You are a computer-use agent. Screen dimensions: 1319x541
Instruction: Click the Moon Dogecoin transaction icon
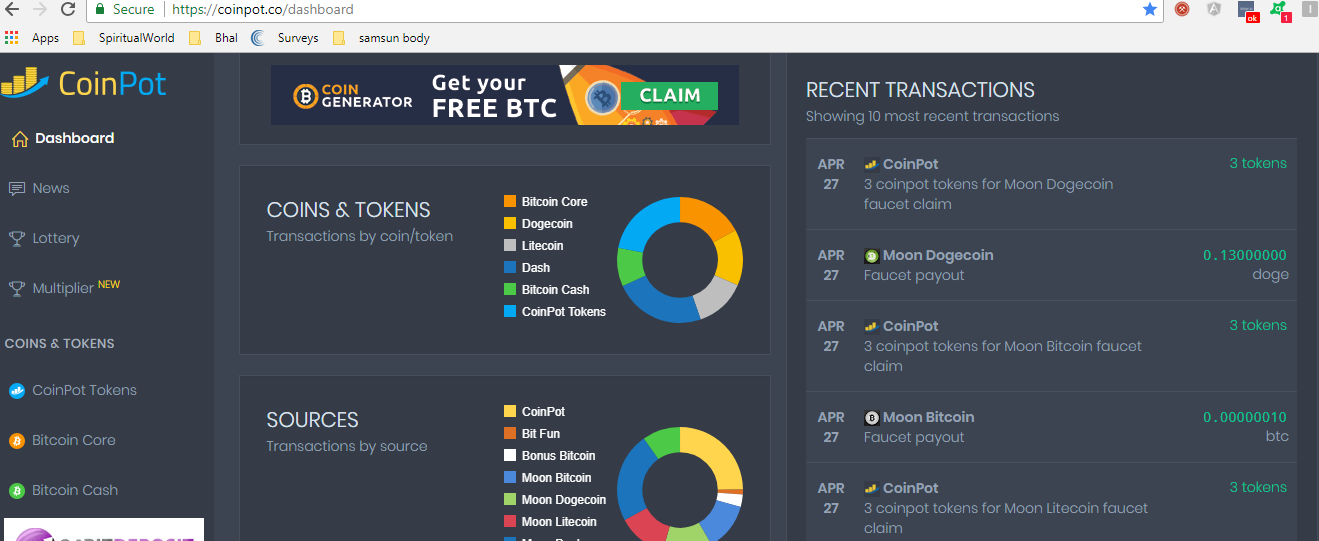(x=871, y=256)
